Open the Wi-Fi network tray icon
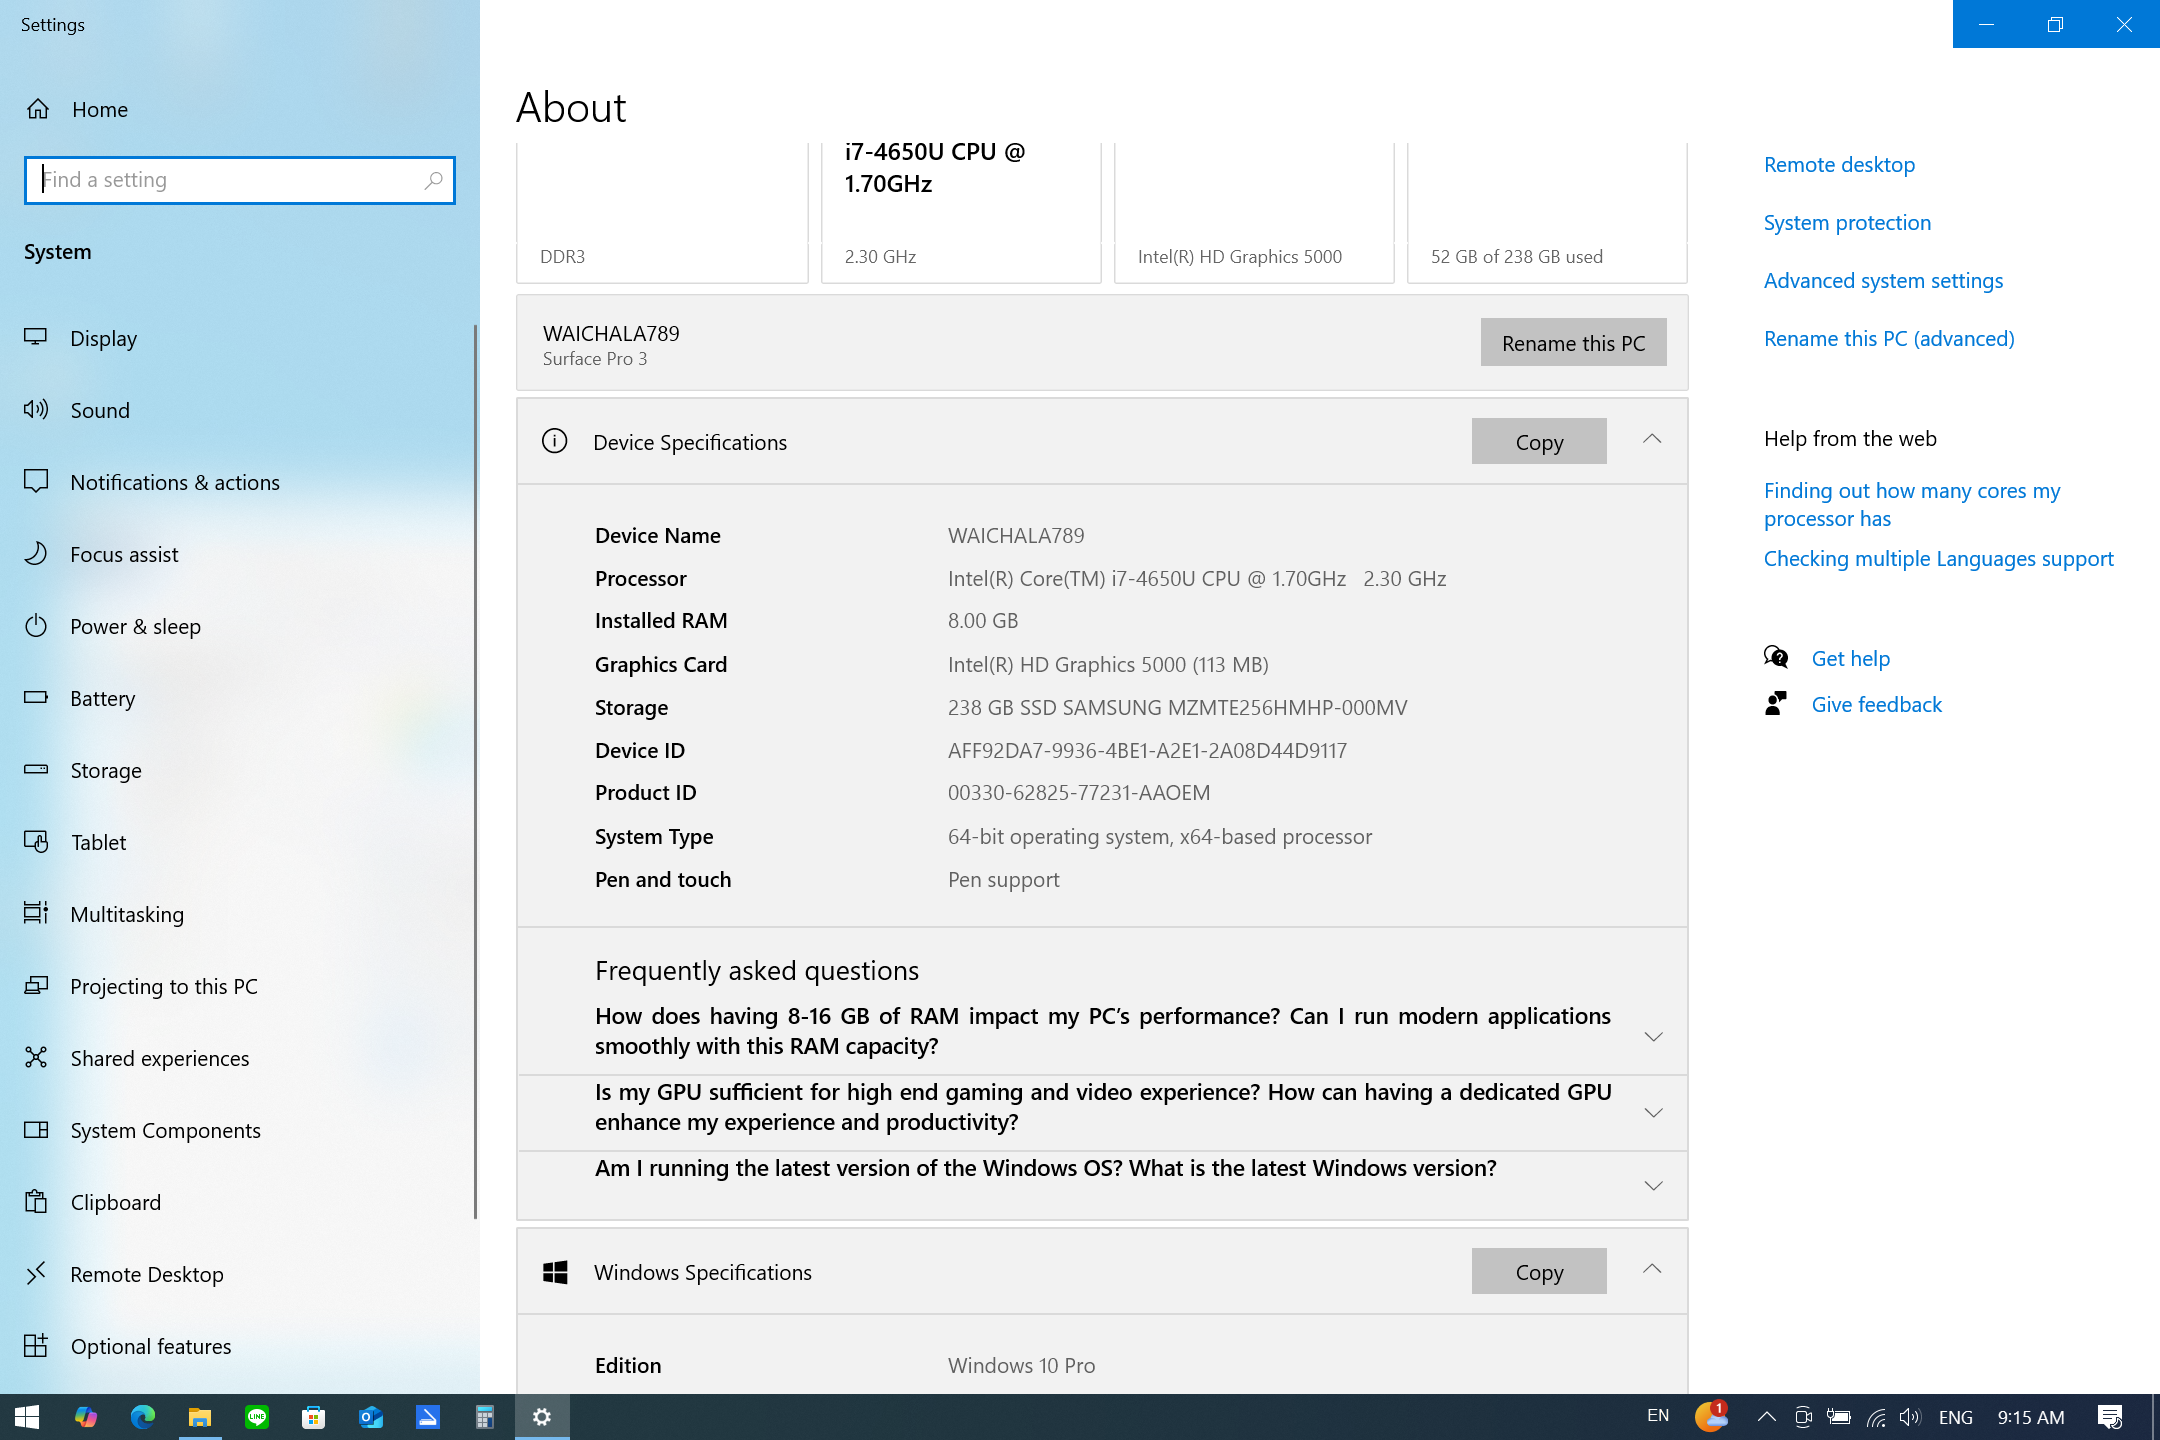 click(x=1876, y=1417)
